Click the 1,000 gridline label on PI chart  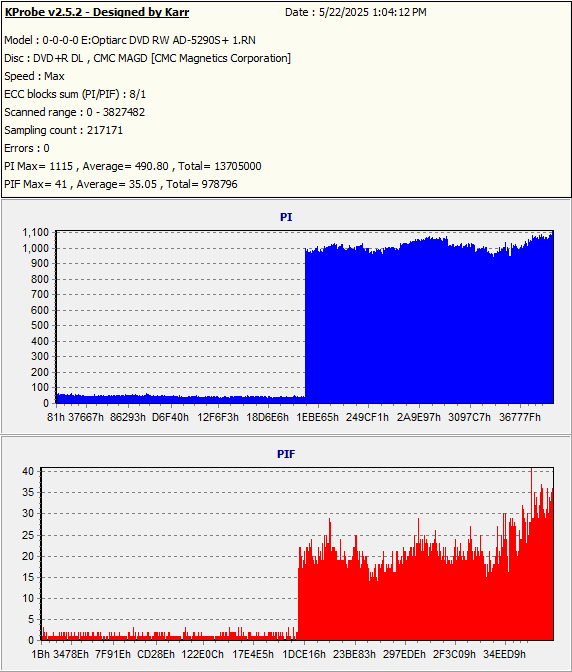(36, 248)
